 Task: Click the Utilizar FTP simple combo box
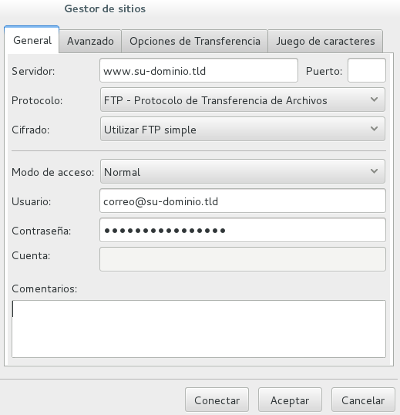coord(242,129)
